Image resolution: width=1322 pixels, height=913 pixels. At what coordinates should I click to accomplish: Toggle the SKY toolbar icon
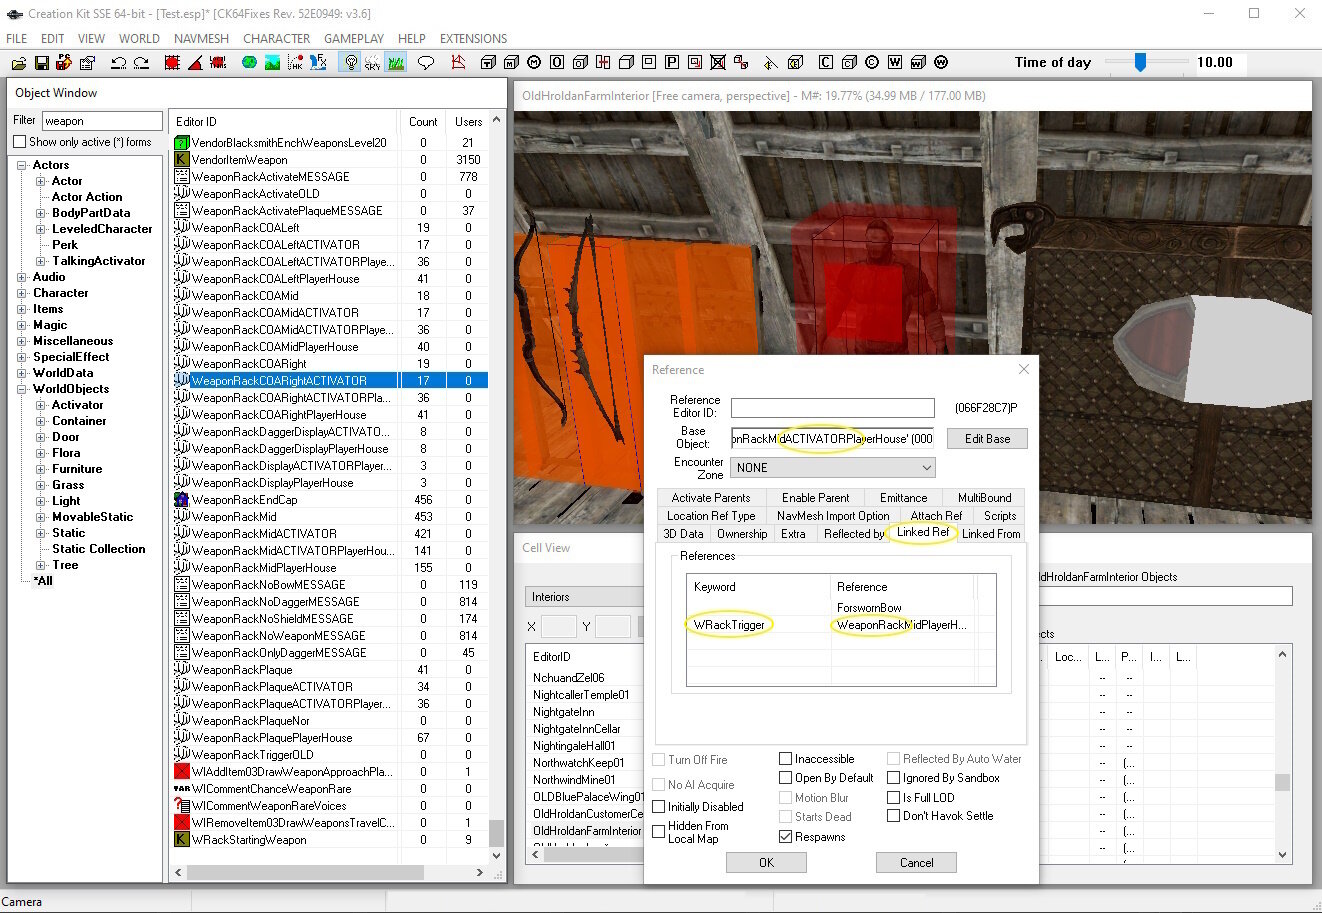(x=373, y=63)
